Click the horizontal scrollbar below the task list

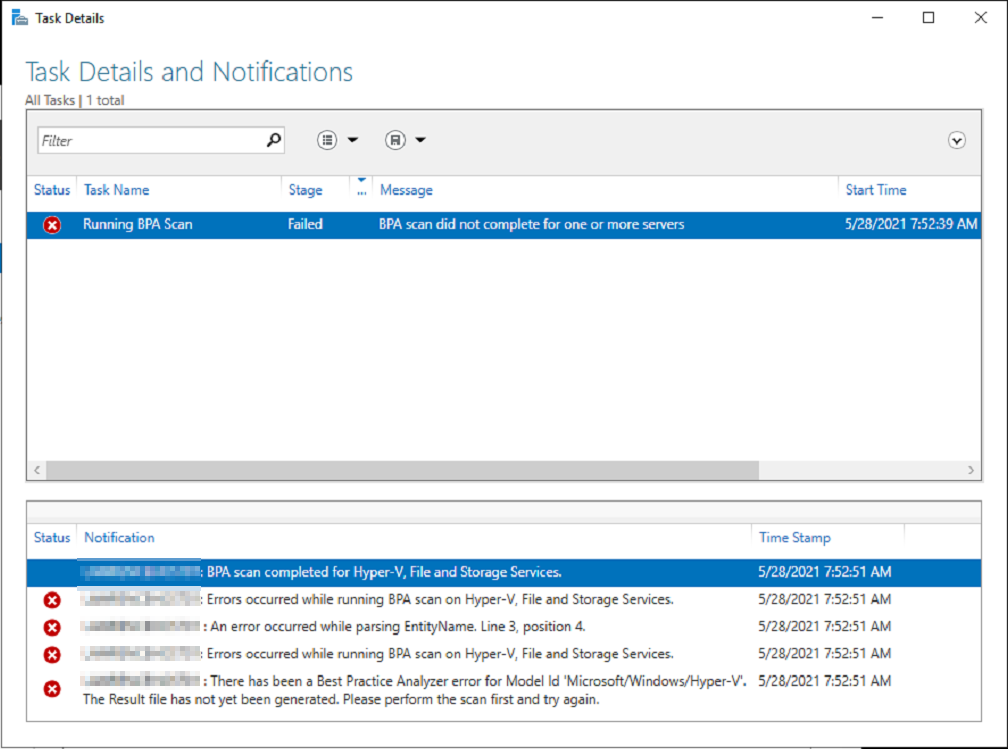[400, 470]
